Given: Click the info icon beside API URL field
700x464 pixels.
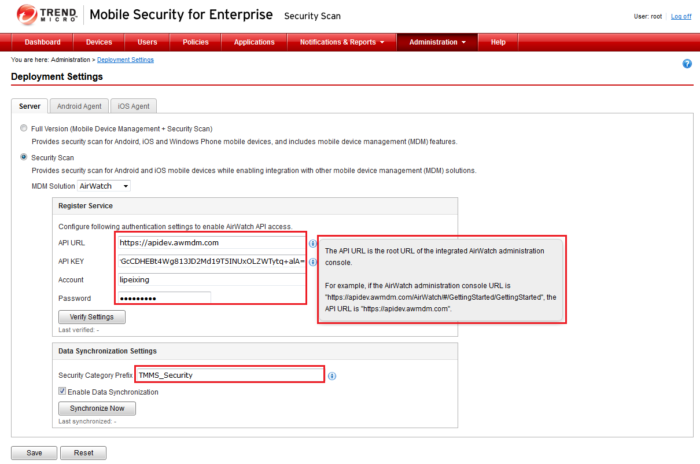Looking at the screenshot, I should click(312, 243).
